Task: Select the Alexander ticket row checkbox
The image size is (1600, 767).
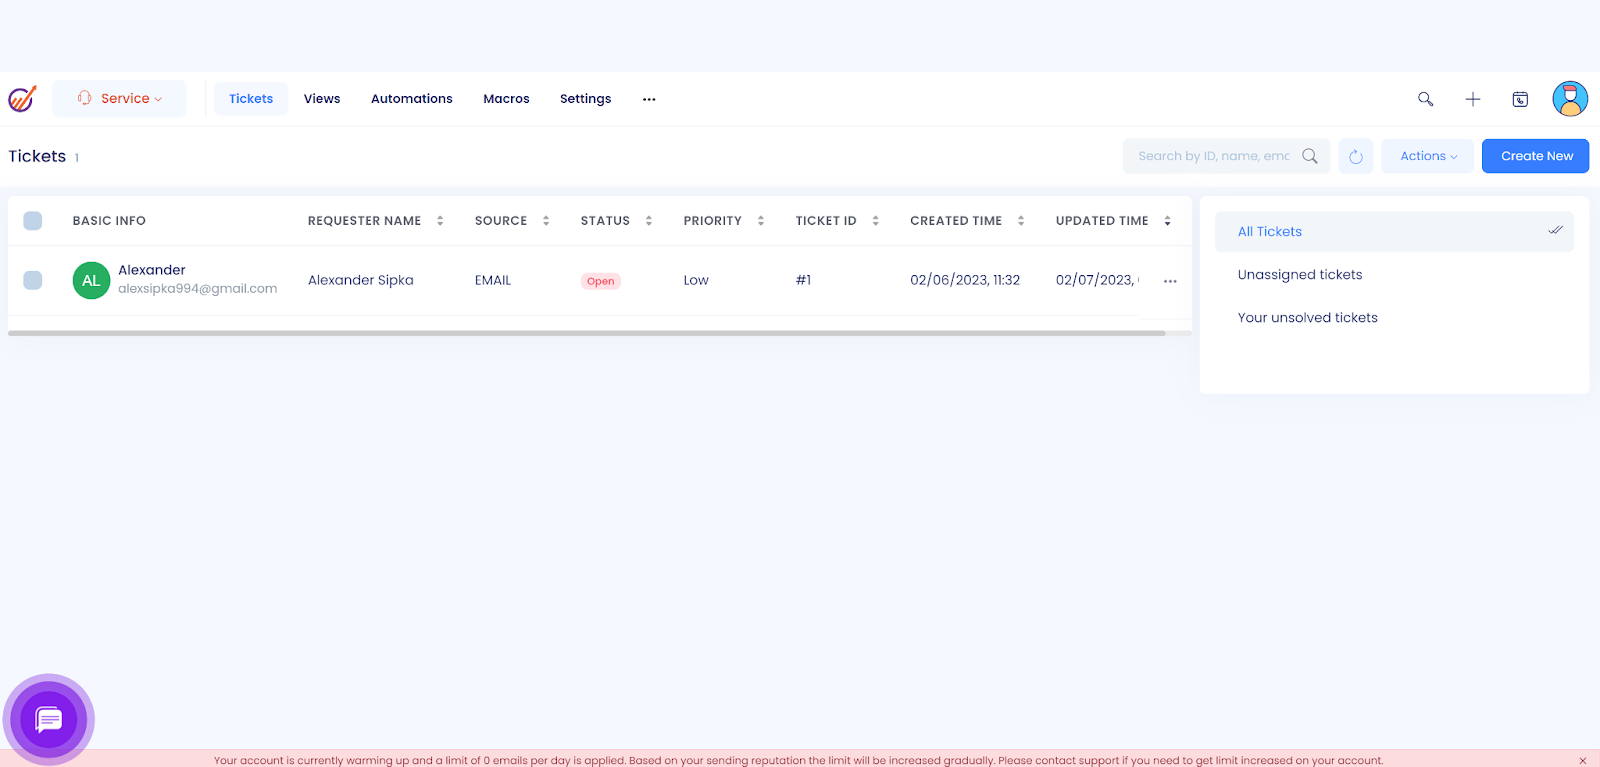Action: pyautogui.click(x=33, y=281)
